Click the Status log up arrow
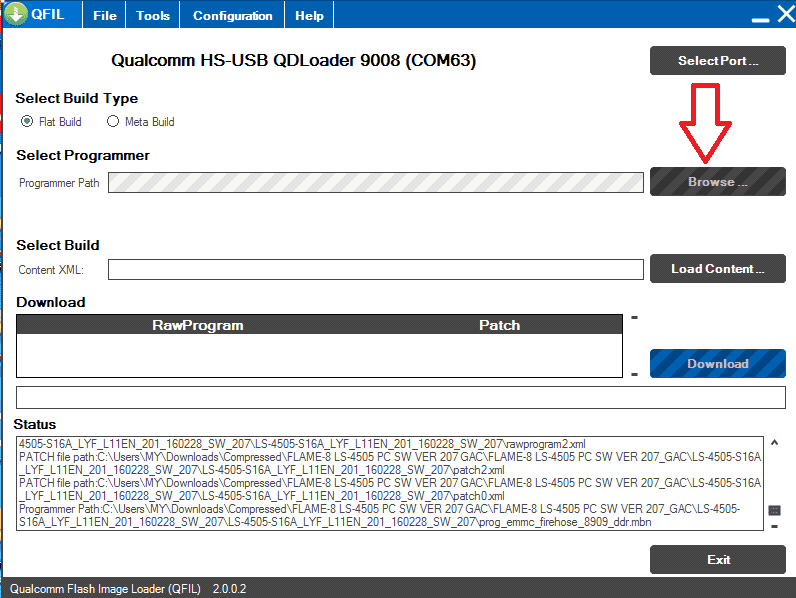Screen dimensions: 796x598 coord(774,443)
